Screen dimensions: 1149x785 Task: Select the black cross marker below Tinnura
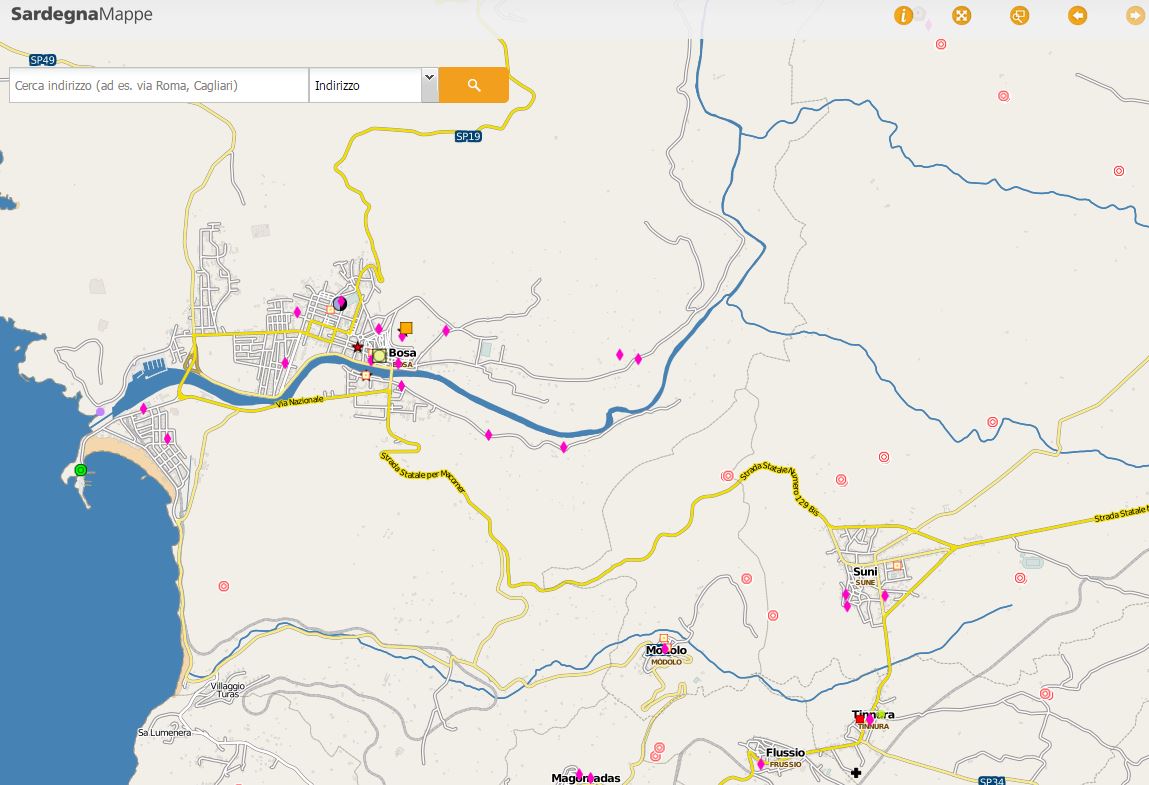[x=856, y=773]
